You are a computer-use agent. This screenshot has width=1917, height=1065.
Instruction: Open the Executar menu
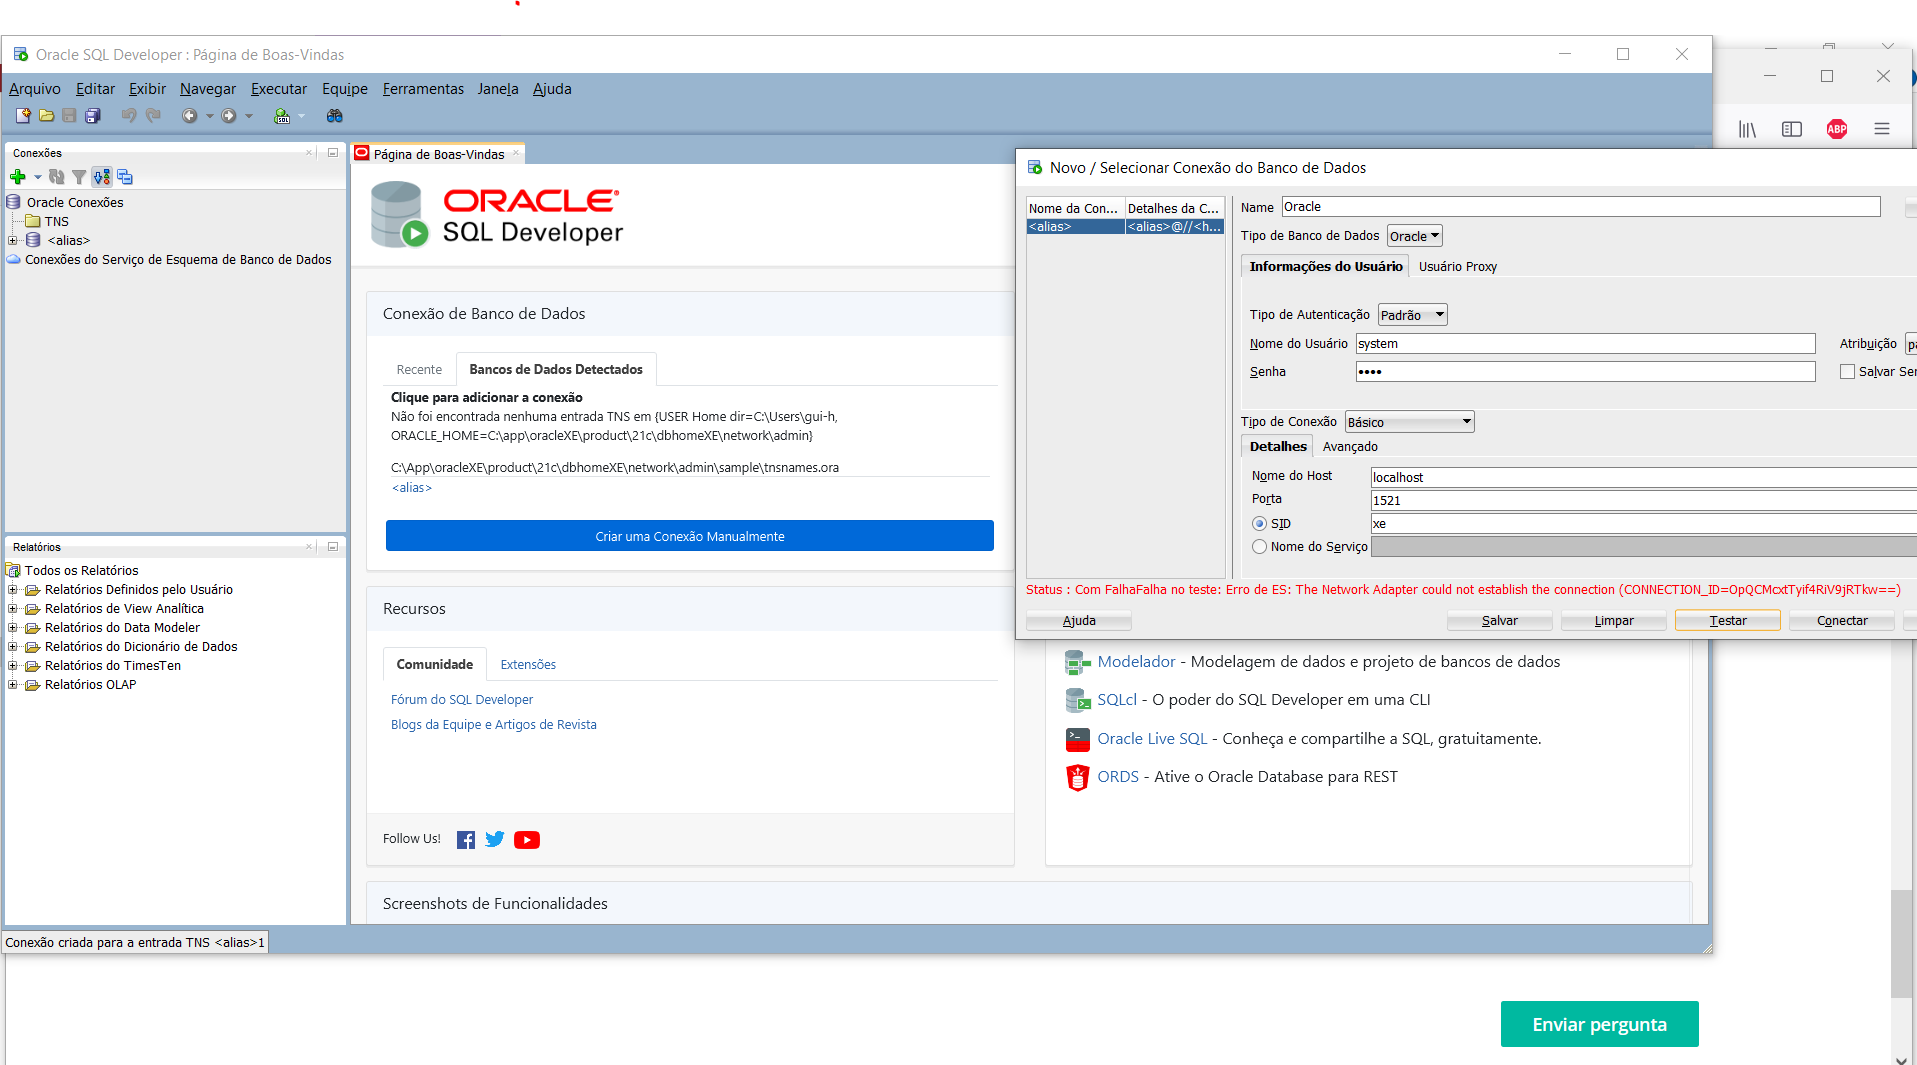click(279, 89)
